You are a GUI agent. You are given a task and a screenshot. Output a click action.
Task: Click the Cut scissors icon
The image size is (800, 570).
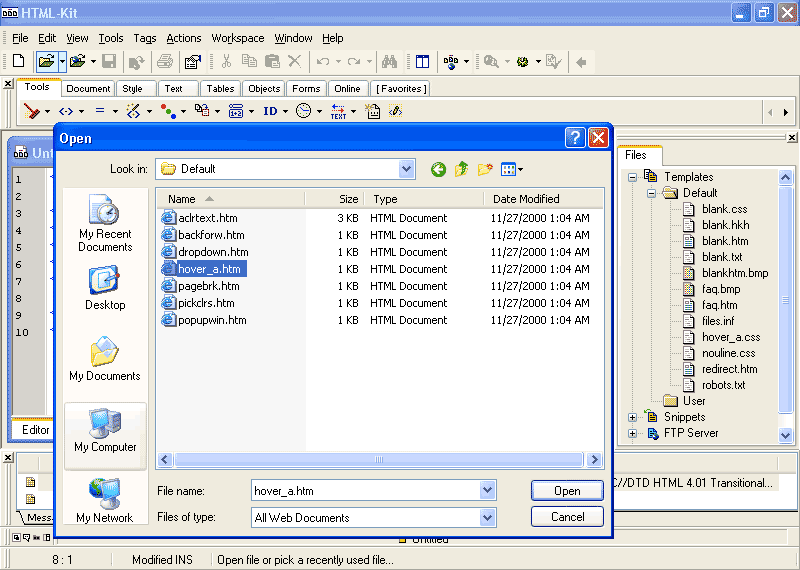click(x=226, y=61)
